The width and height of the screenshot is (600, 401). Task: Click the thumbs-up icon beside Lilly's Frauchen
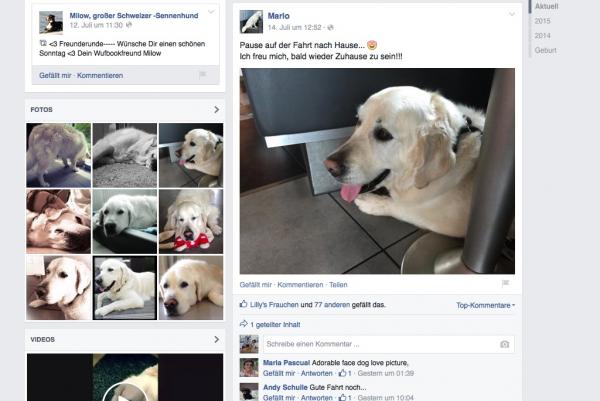click(x=243, y=304)
